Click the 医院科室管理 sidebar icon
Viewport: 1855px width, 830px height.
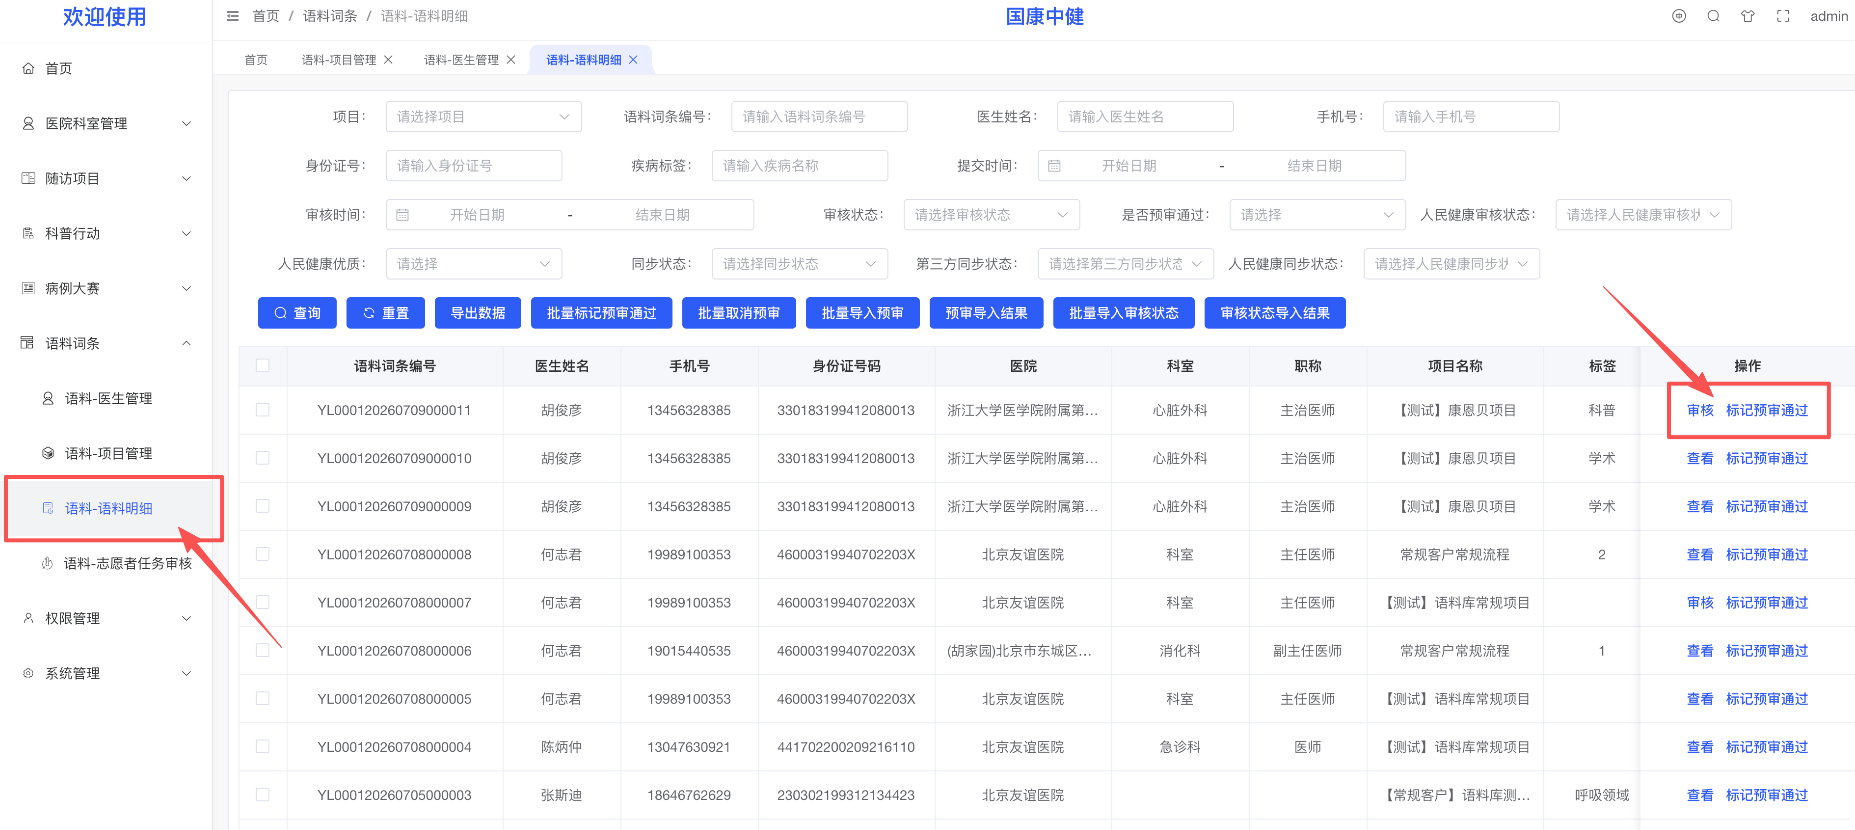click(x=28, y=123)
